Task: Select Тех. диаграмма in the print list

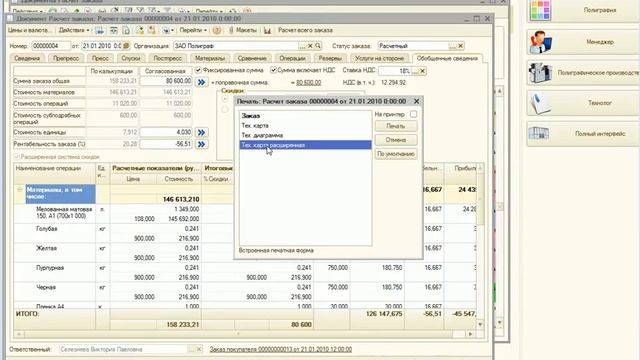Action: pyautogui.click(x=305, y=135)
